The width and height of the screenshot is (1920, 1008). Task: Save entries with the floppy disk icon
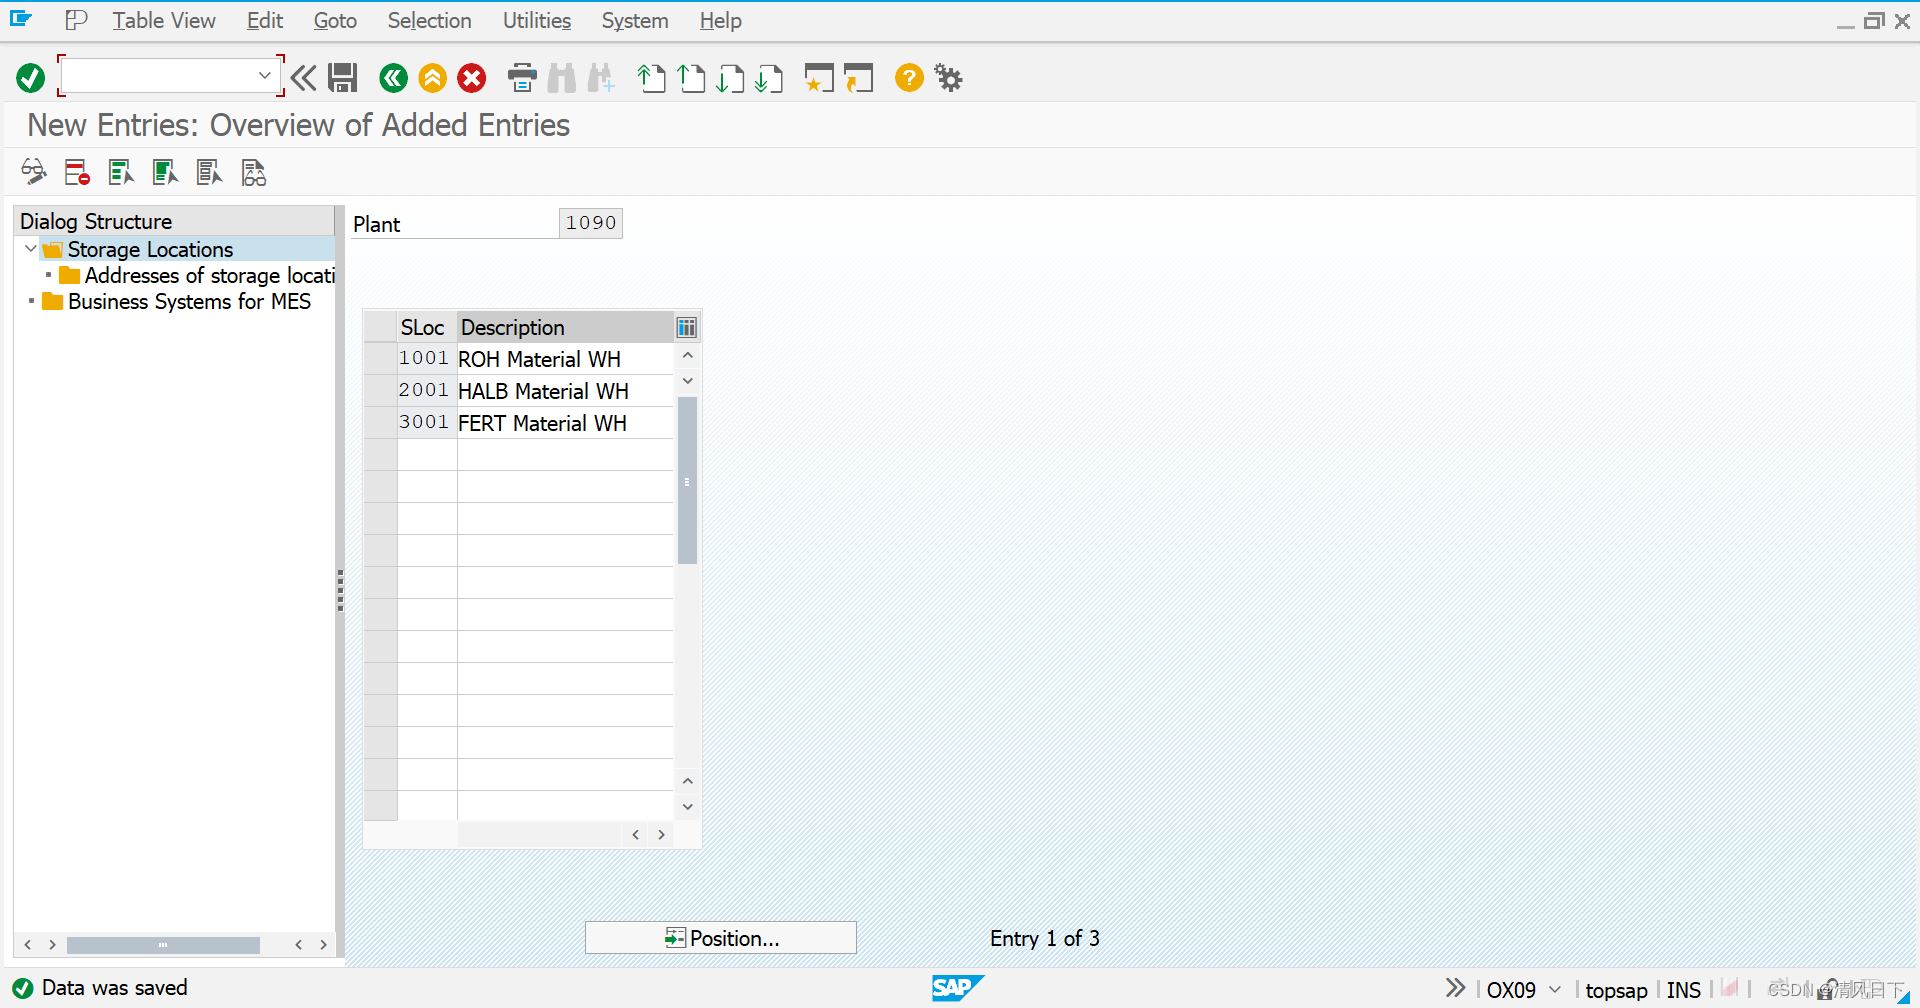coord(343,78)
